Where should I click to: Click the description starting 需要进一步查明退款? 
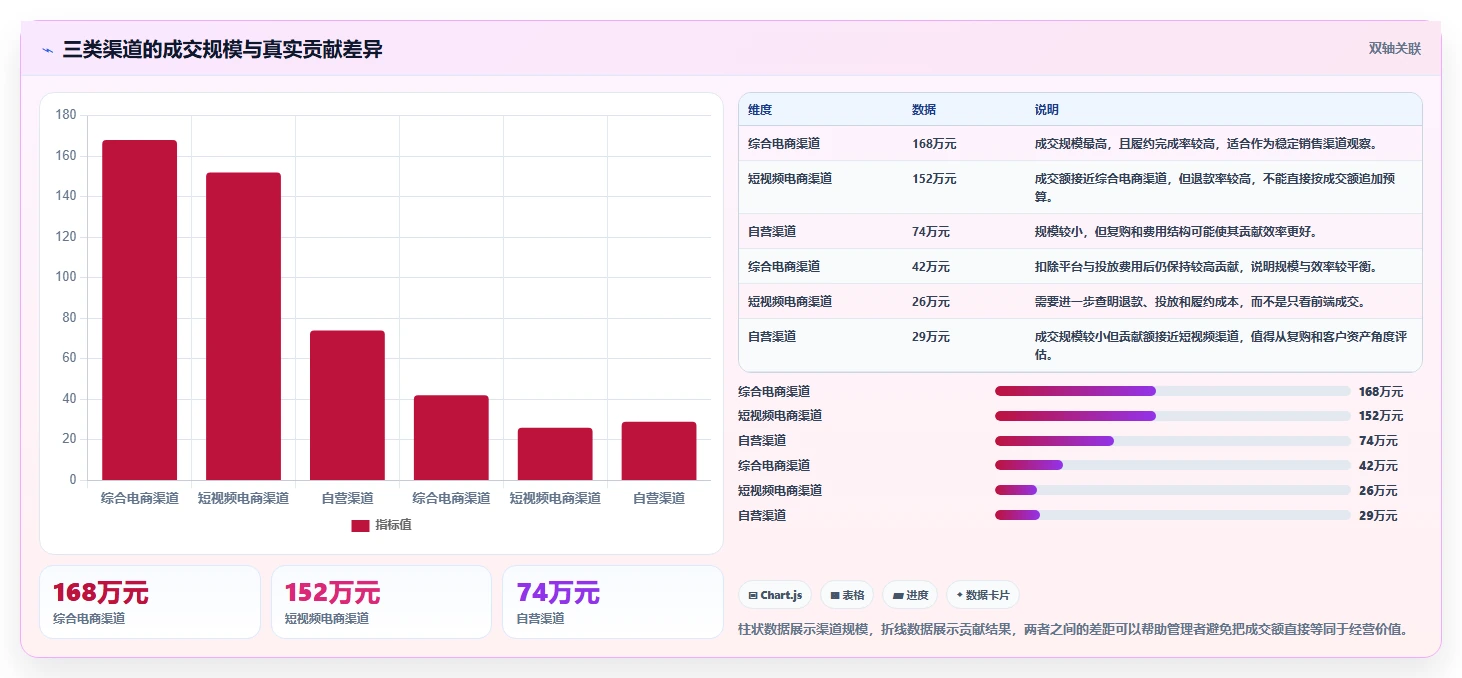pos(1201,302)
